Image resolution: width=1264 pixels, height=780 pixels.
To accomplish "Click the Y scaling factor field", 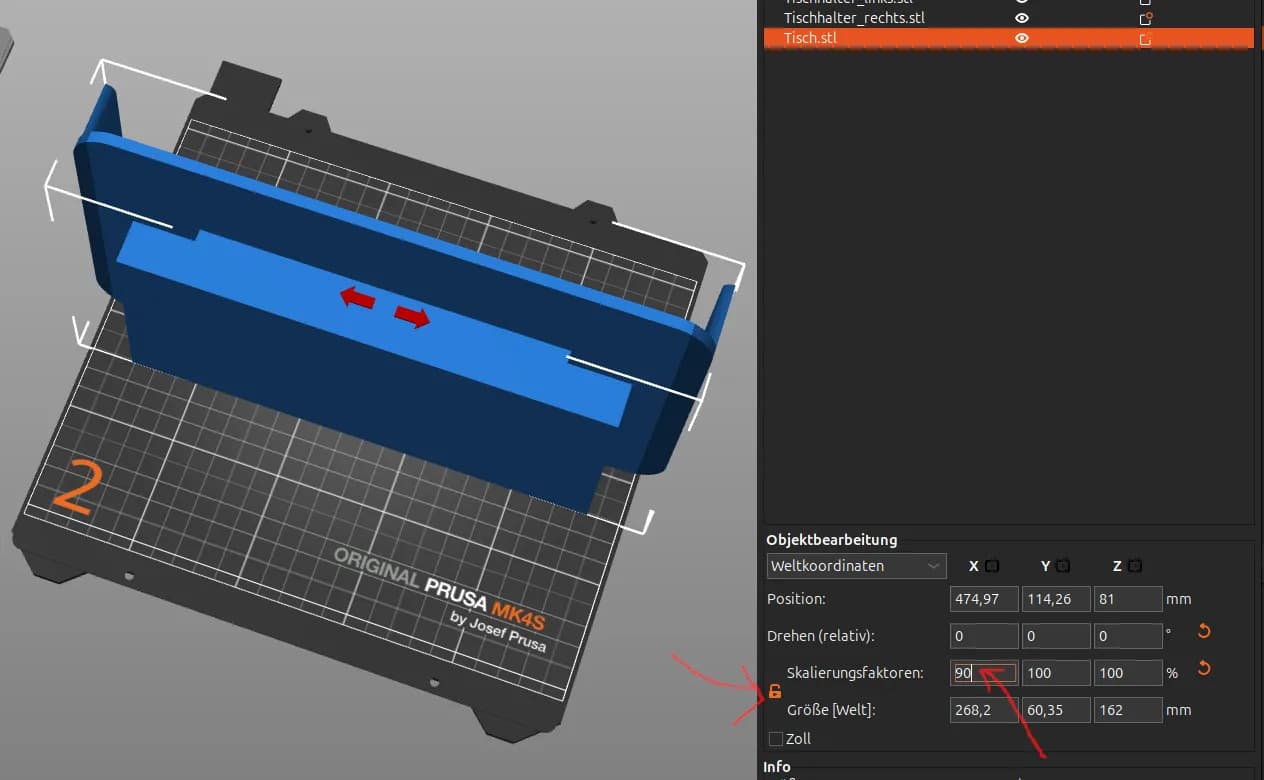I will pyautogui.click(x=1056, y=673).
